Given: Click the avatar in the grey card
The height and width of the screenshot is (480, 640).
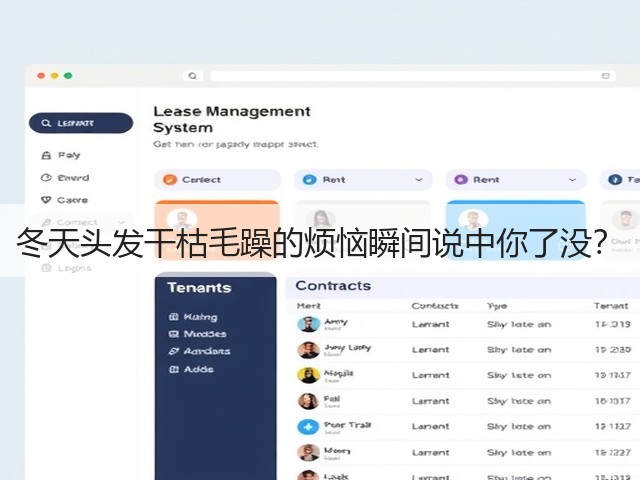Looking at the screenshot, I should tap(321, 219).
